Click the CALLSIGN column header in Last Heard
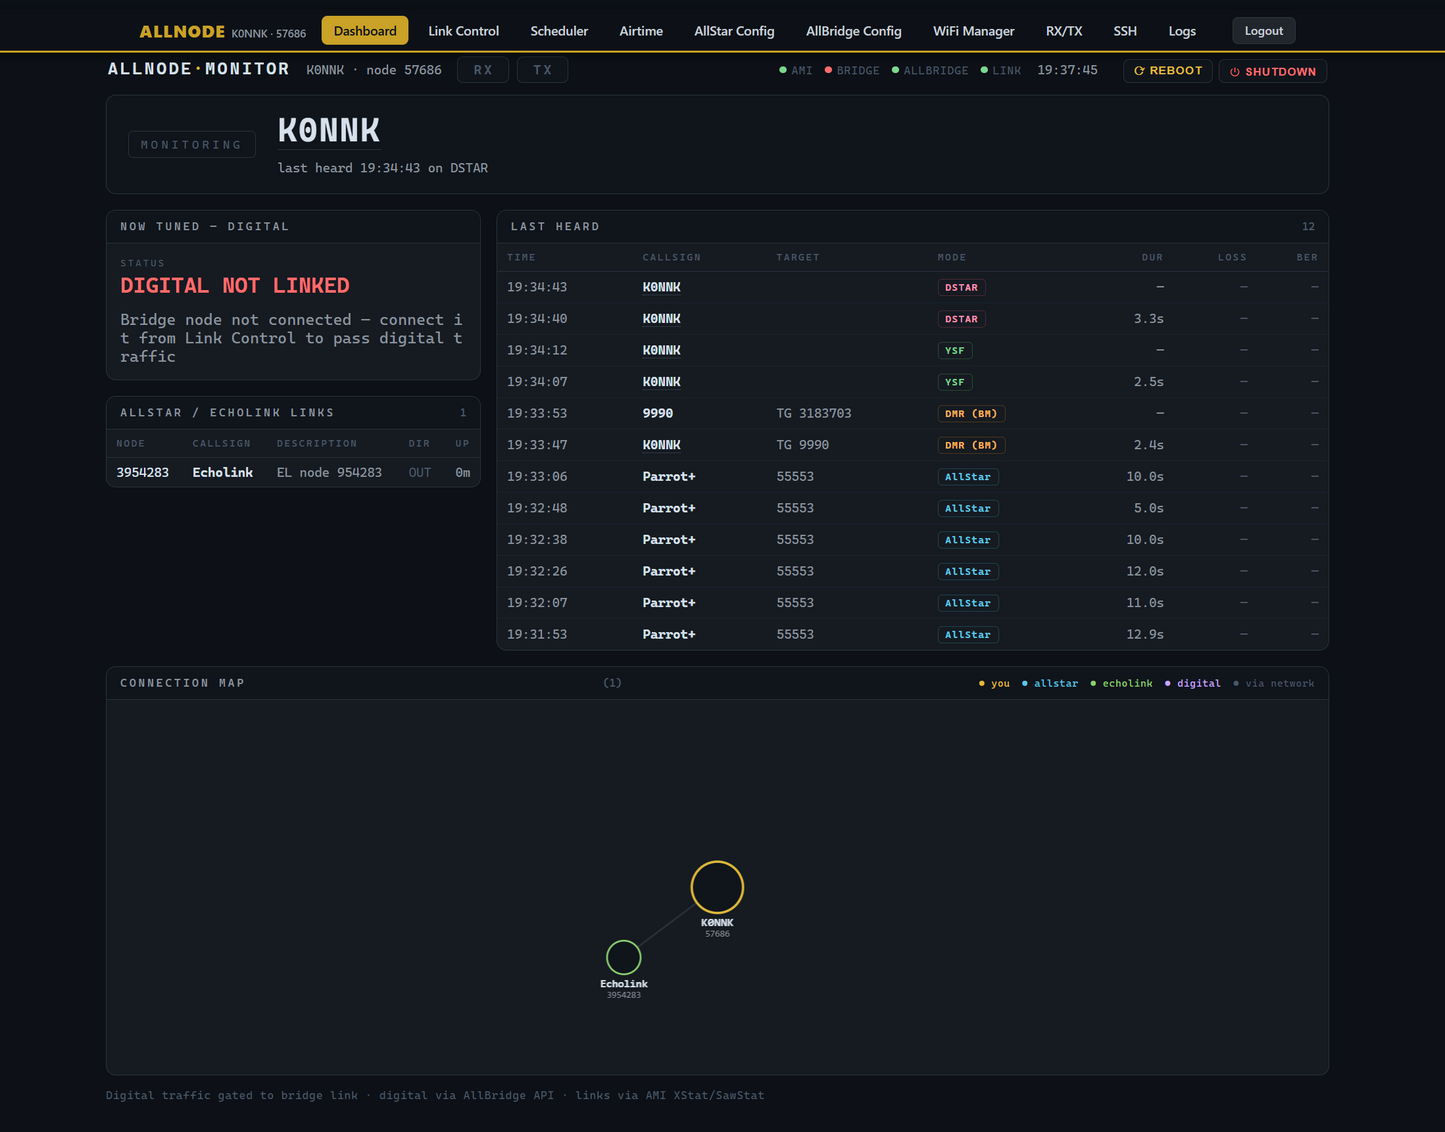The height and width of the screenshot is (1132, 1445). coord(672,258)
